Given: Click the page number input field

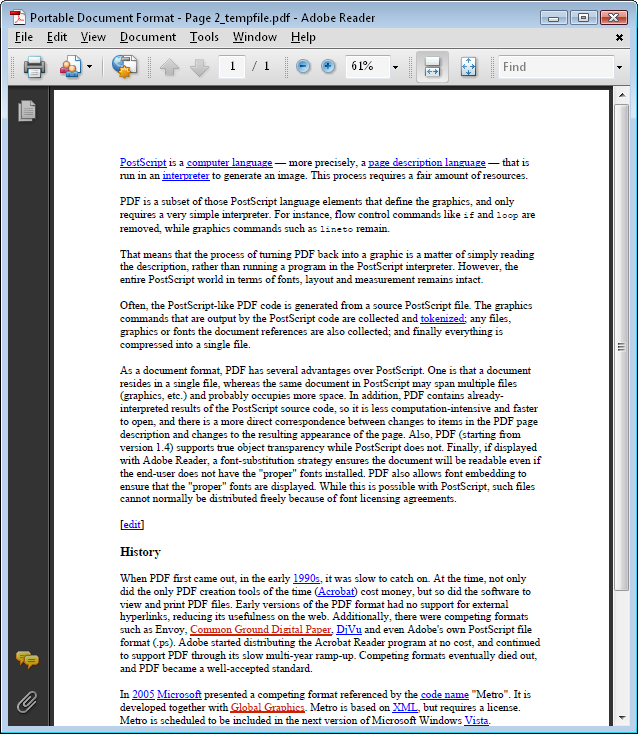Looking at the screenshot, I should click(x=233, y=67).
